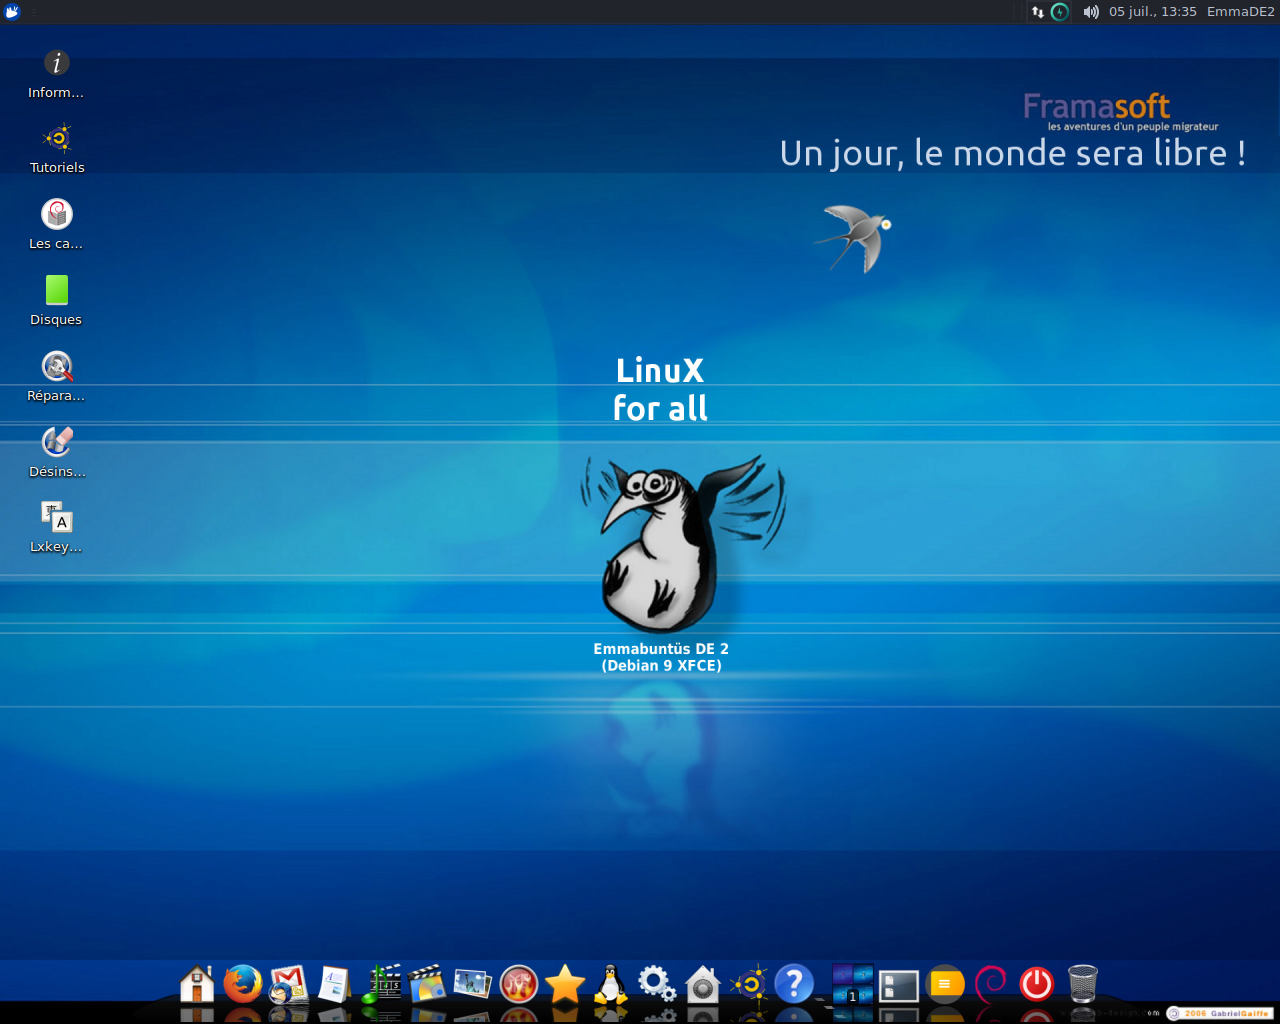The height and width of the screenshot is (1024, 1280).
Task: Open the Les ca... desktop icon
Action: click(56, 225)
